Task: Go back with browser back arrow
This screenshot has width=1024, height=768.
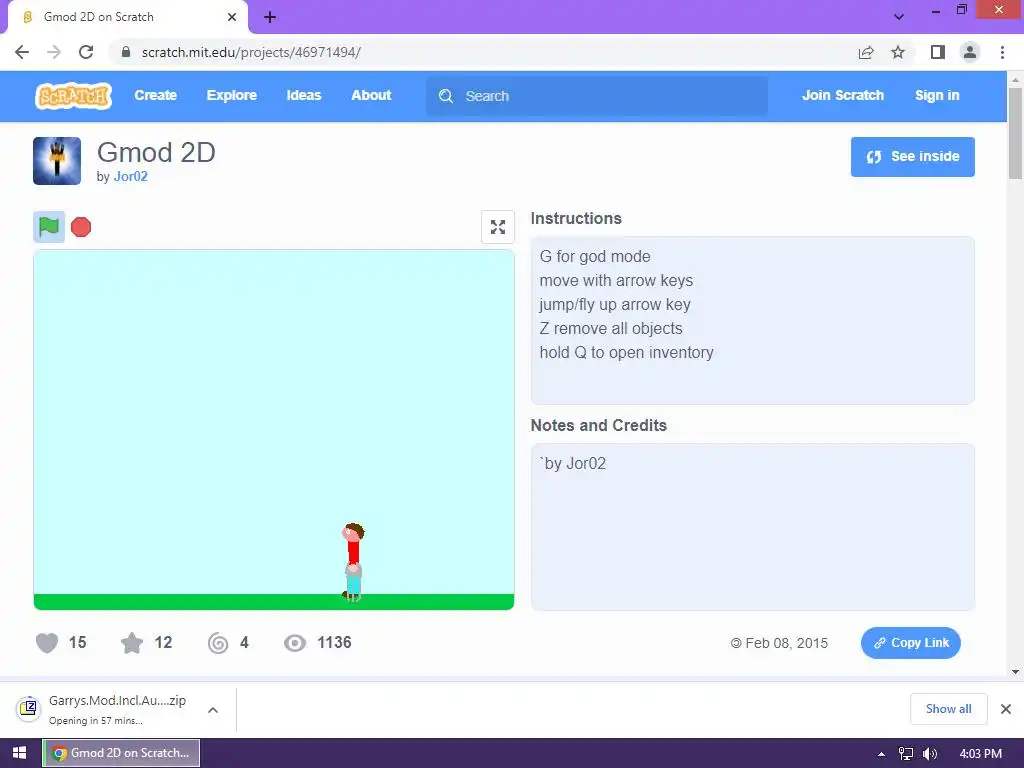Action: [x=22, y=52]
